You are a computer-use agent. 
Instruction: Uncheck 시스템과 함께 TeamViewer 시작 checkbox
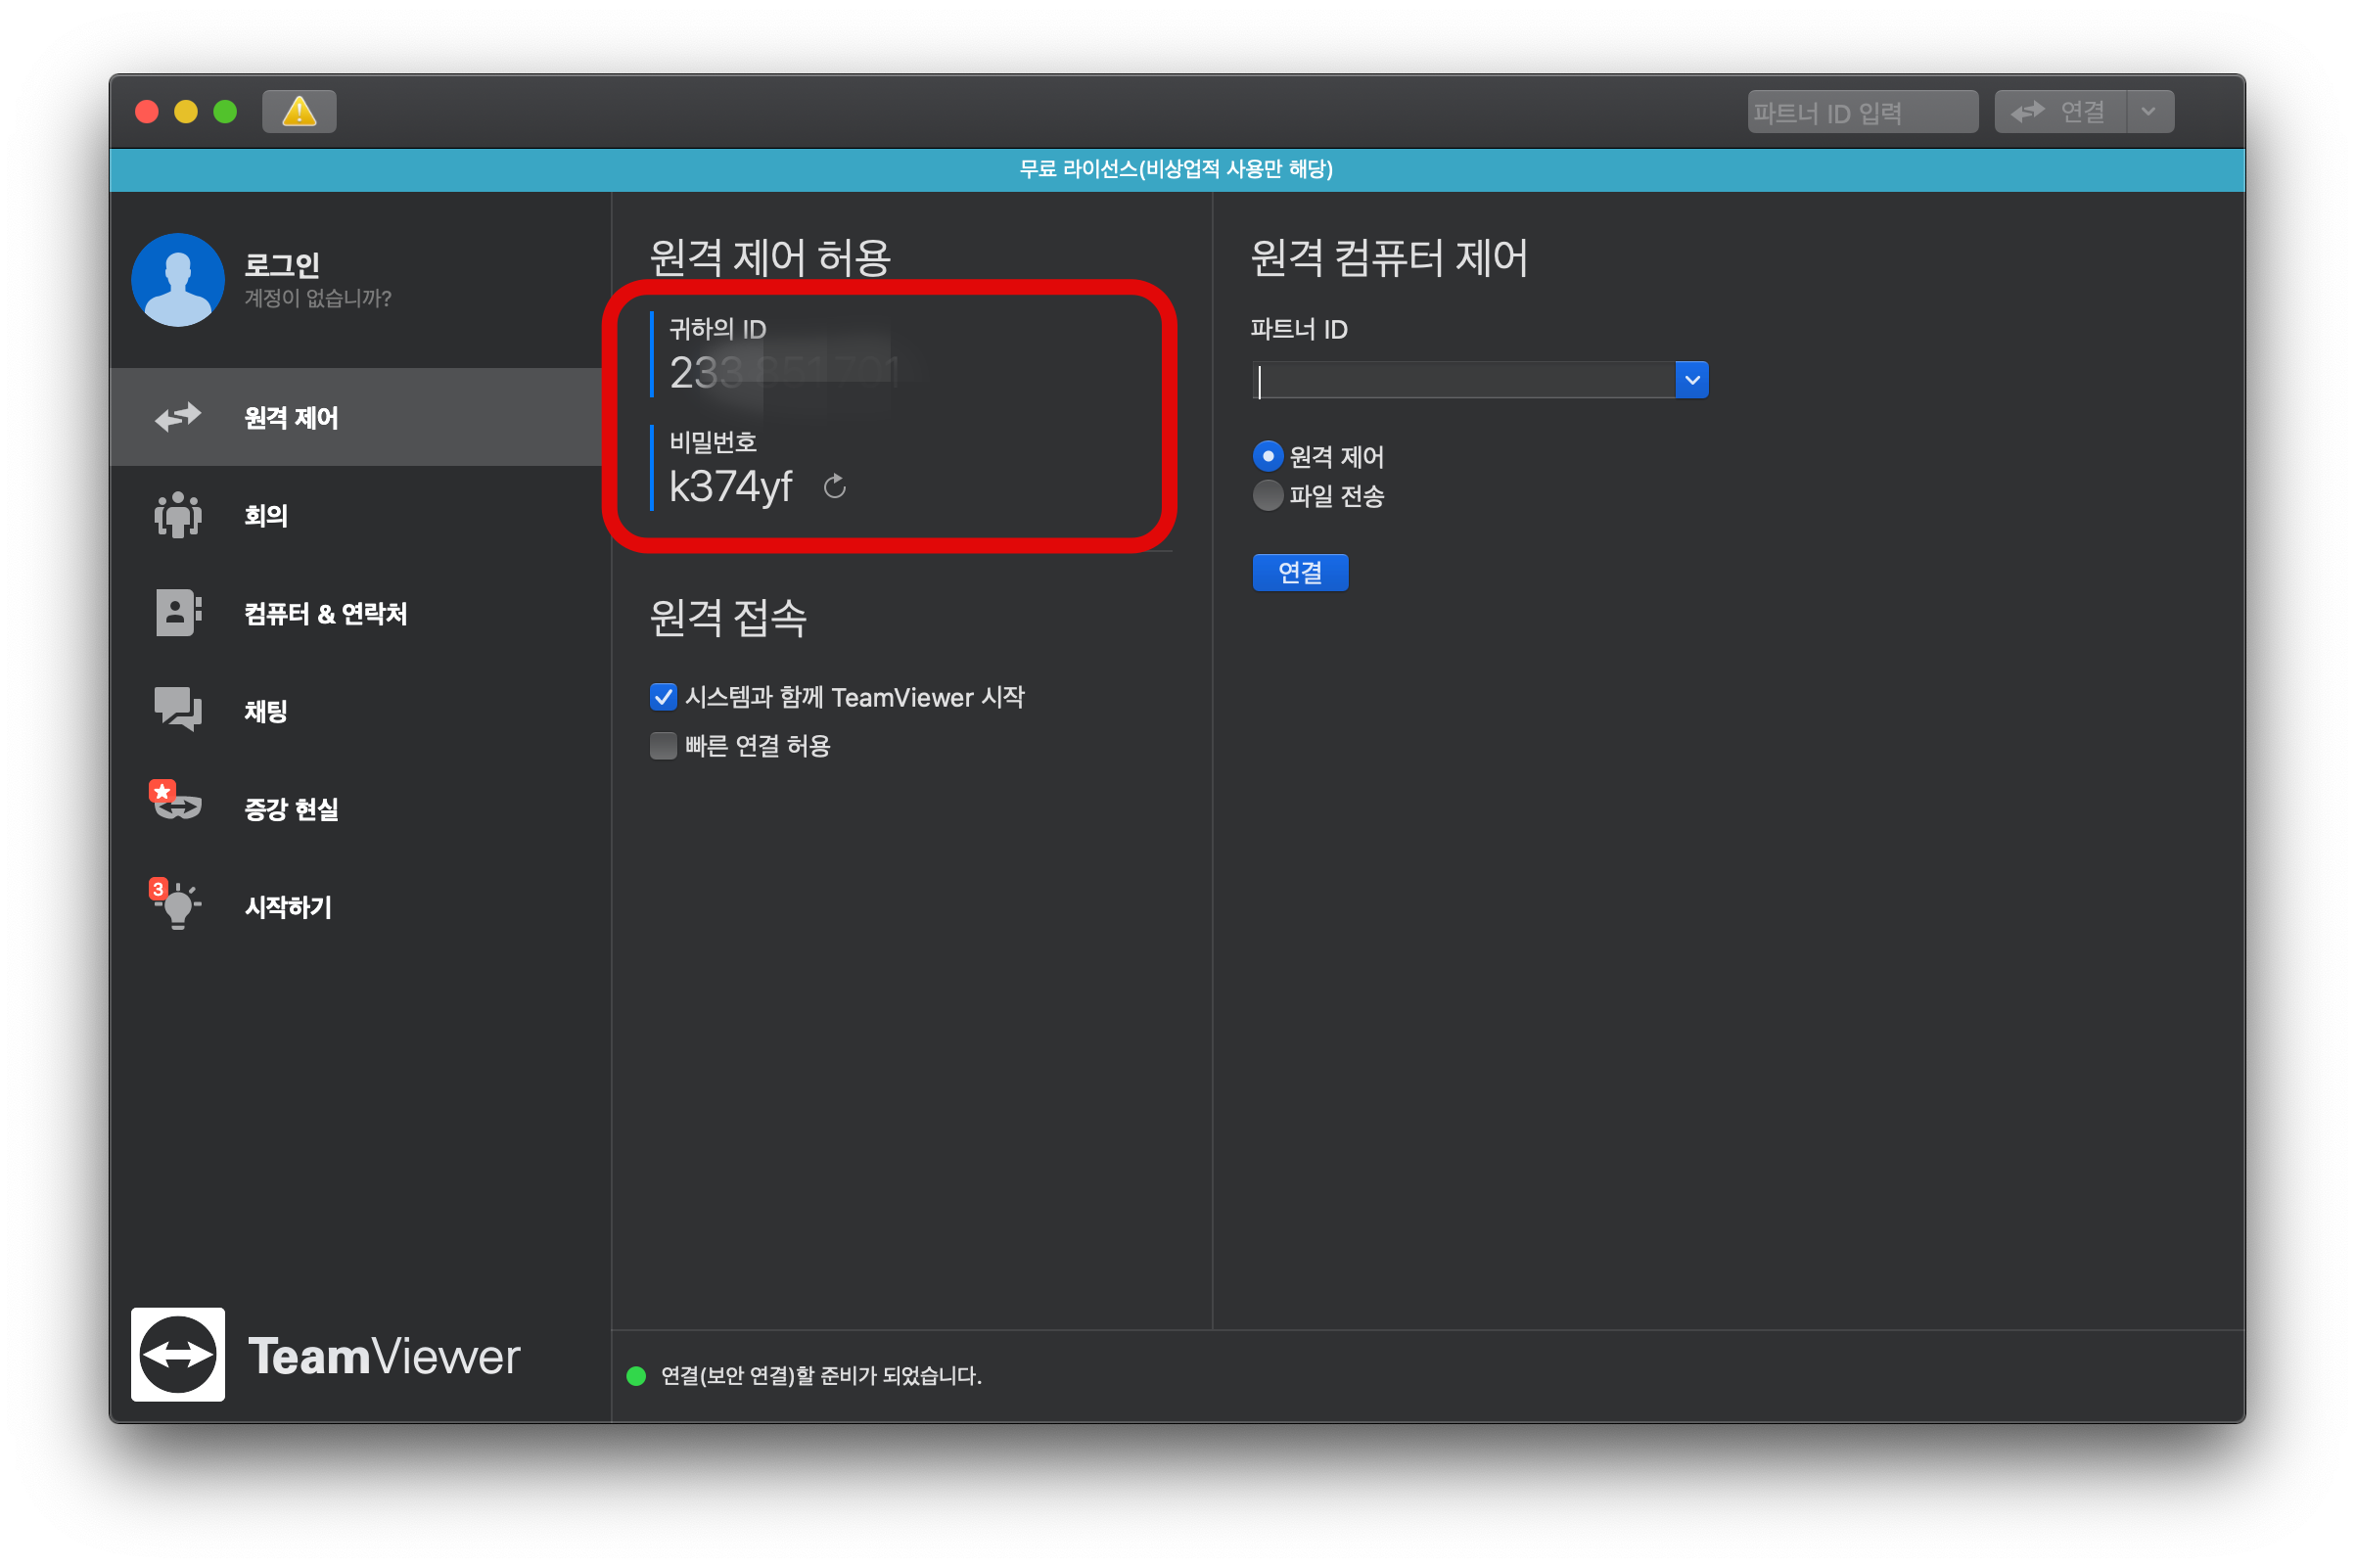663,697
